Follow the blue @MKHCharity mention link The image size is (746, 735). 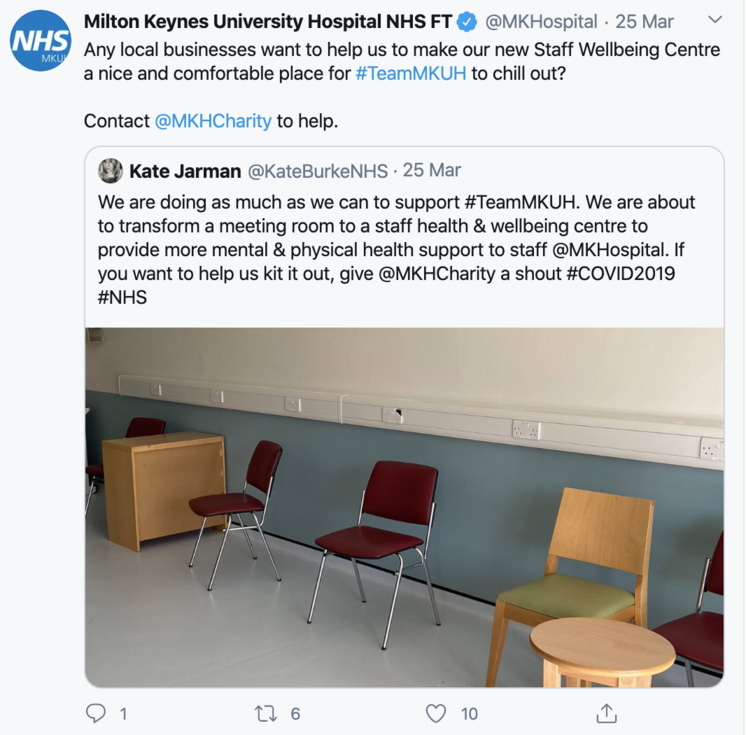213,121
